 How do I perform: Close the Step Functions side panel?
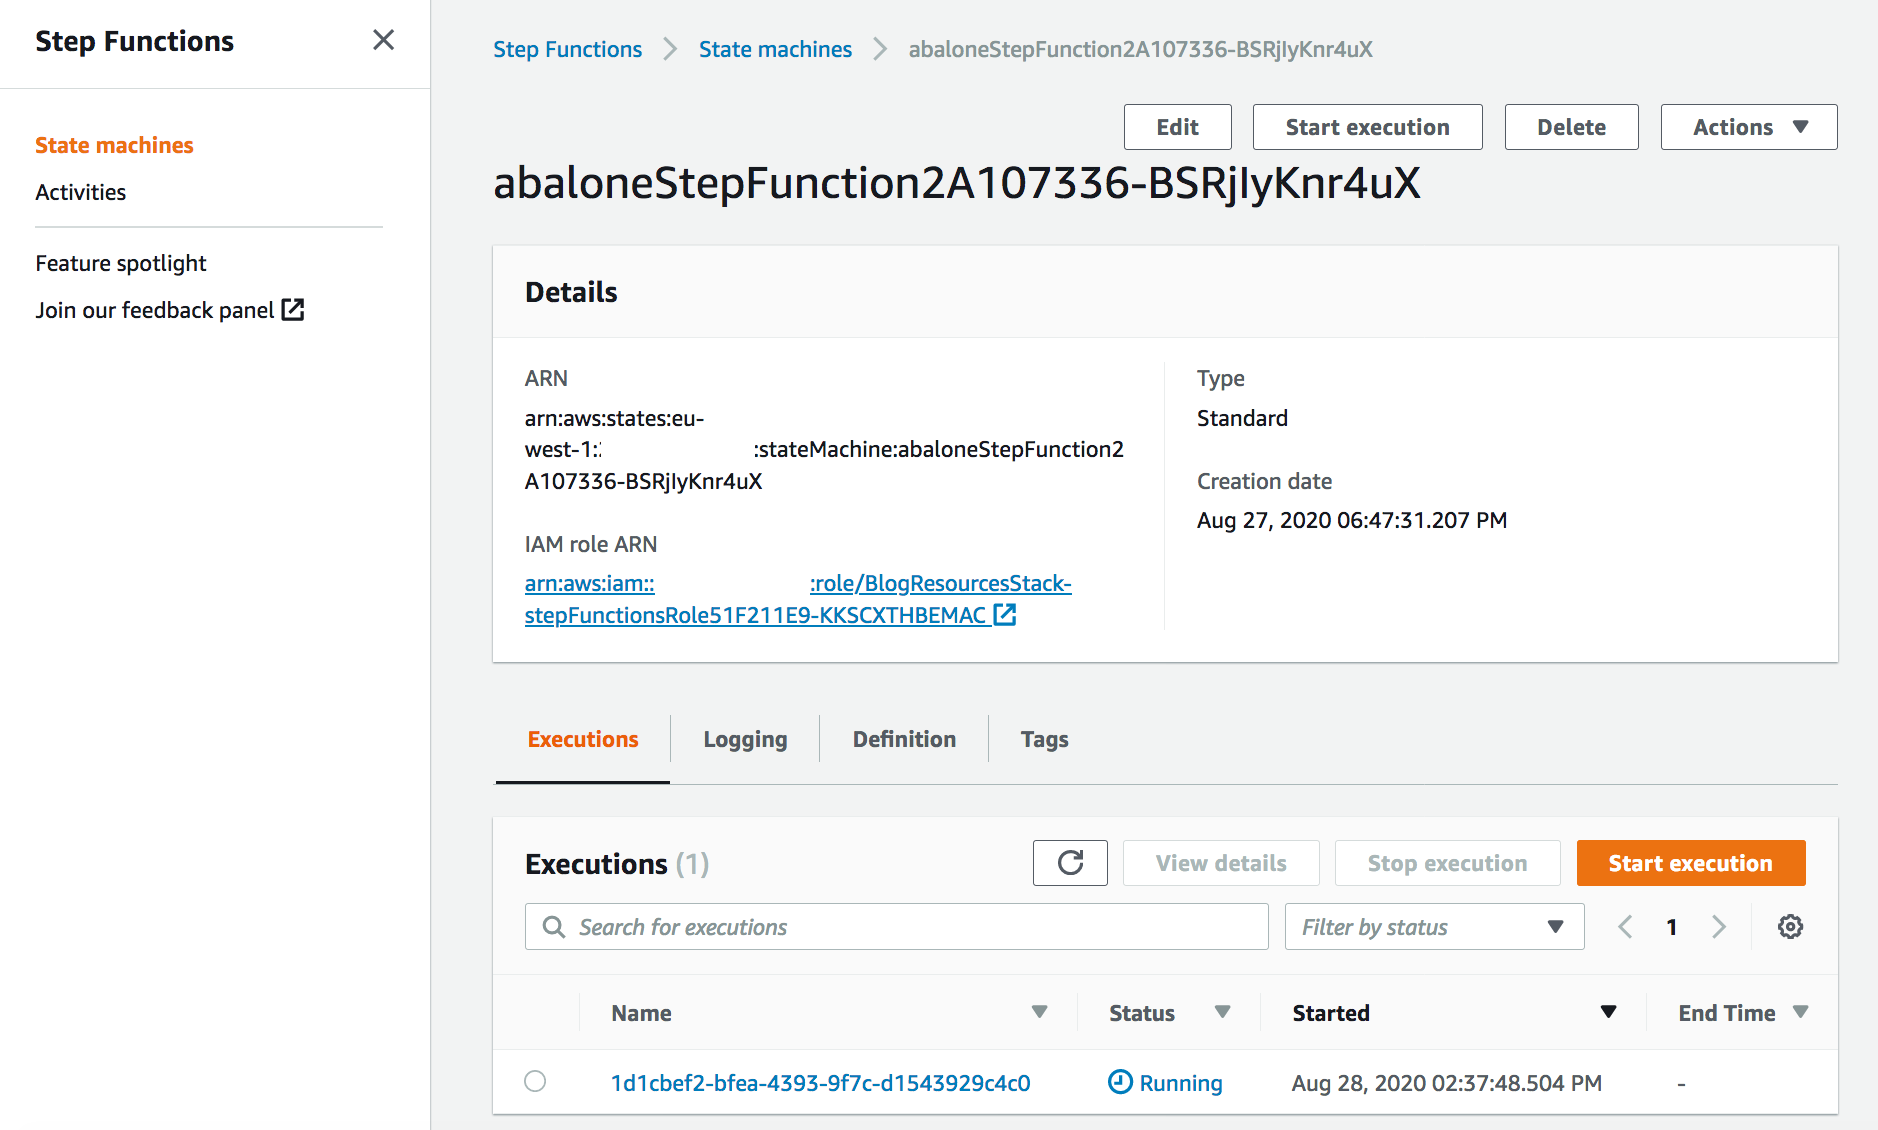tap(383, 40)
